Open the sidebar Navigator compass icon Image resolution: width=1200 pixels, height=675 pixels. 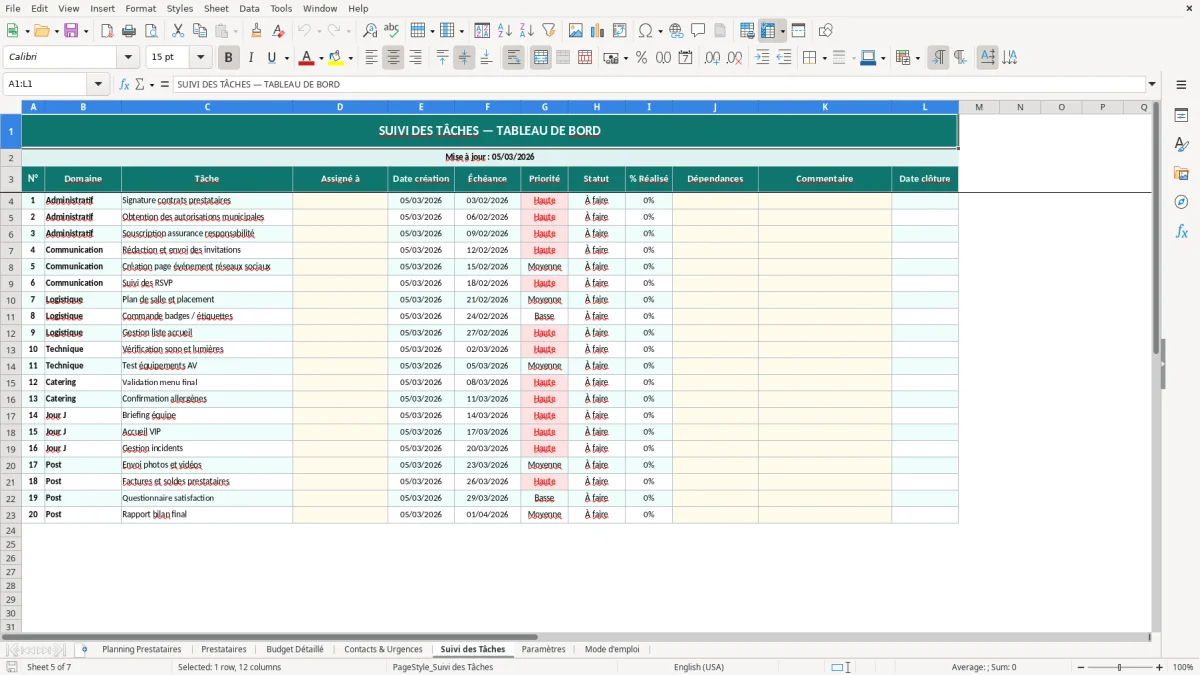pyautogui.click(x=1181, y=202)
